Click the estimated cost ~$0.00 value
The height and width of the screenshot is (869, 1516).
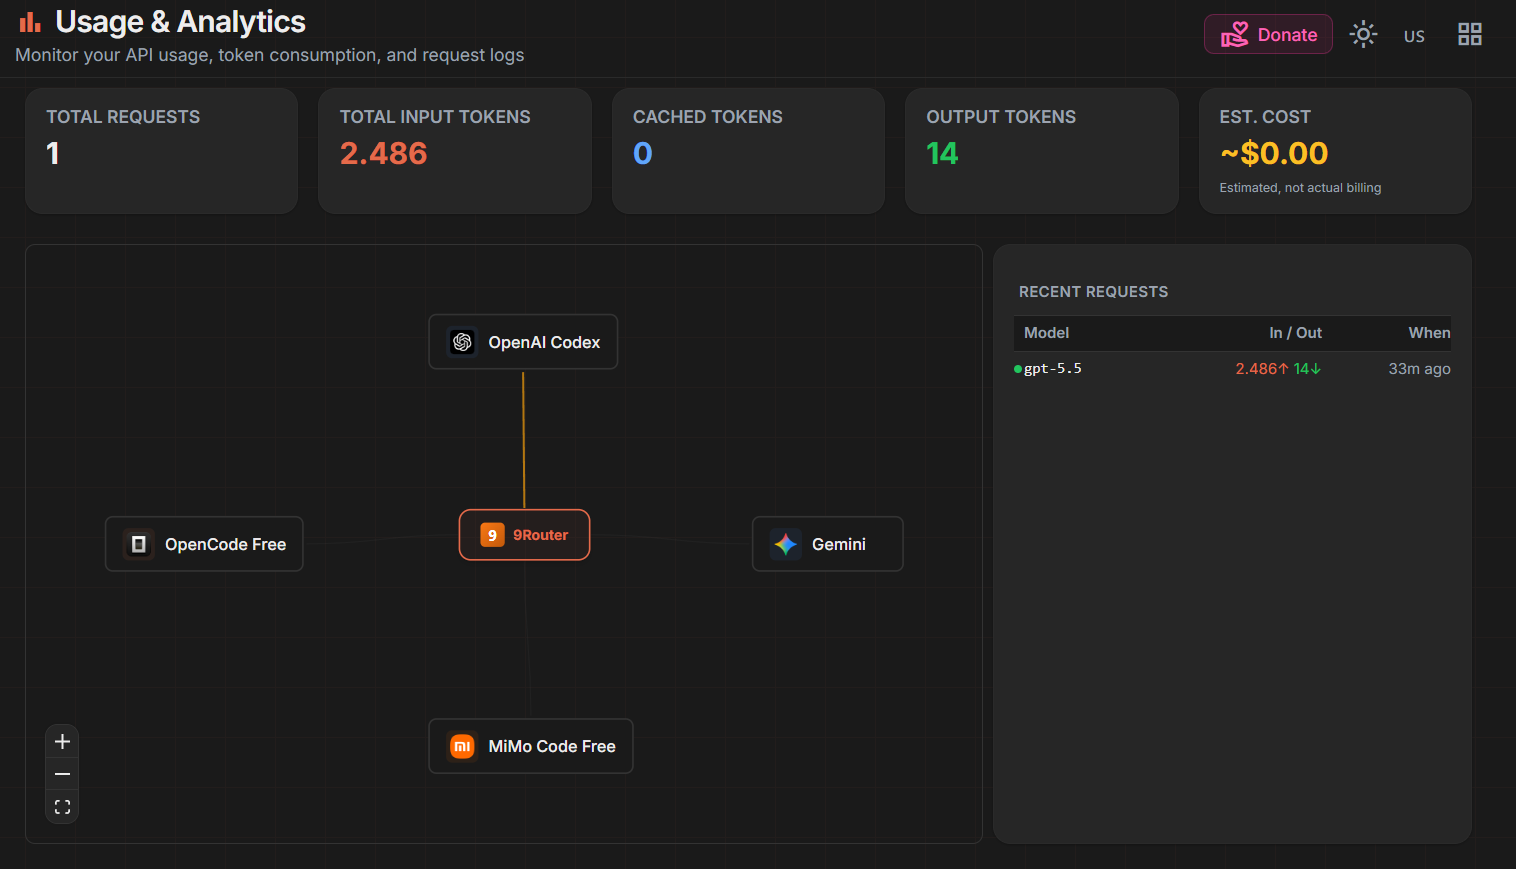tap(1274, 153)
